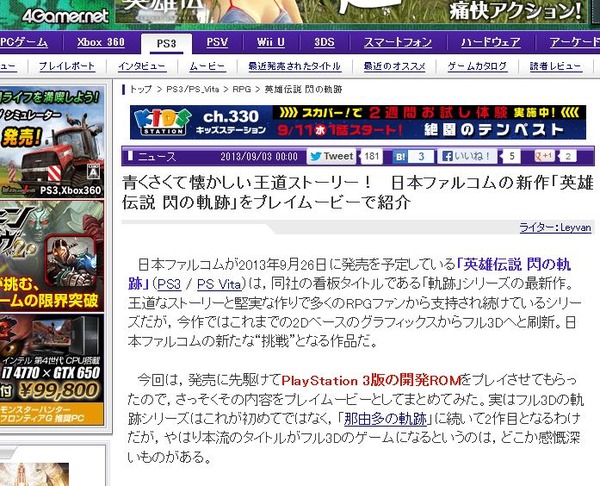
Task: Click the Tweet button
Action: click(331, 156)
